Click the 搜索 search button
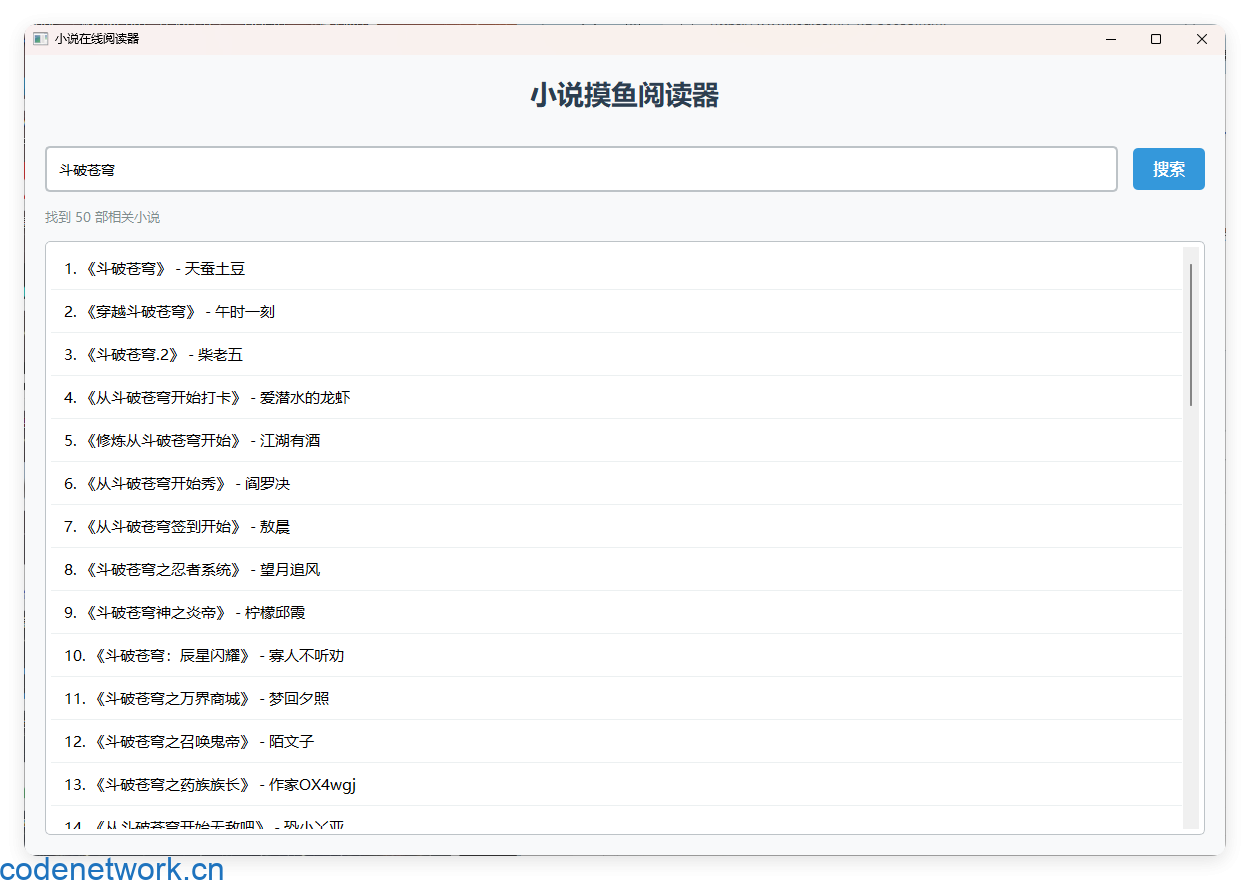 pos(1168,168)
